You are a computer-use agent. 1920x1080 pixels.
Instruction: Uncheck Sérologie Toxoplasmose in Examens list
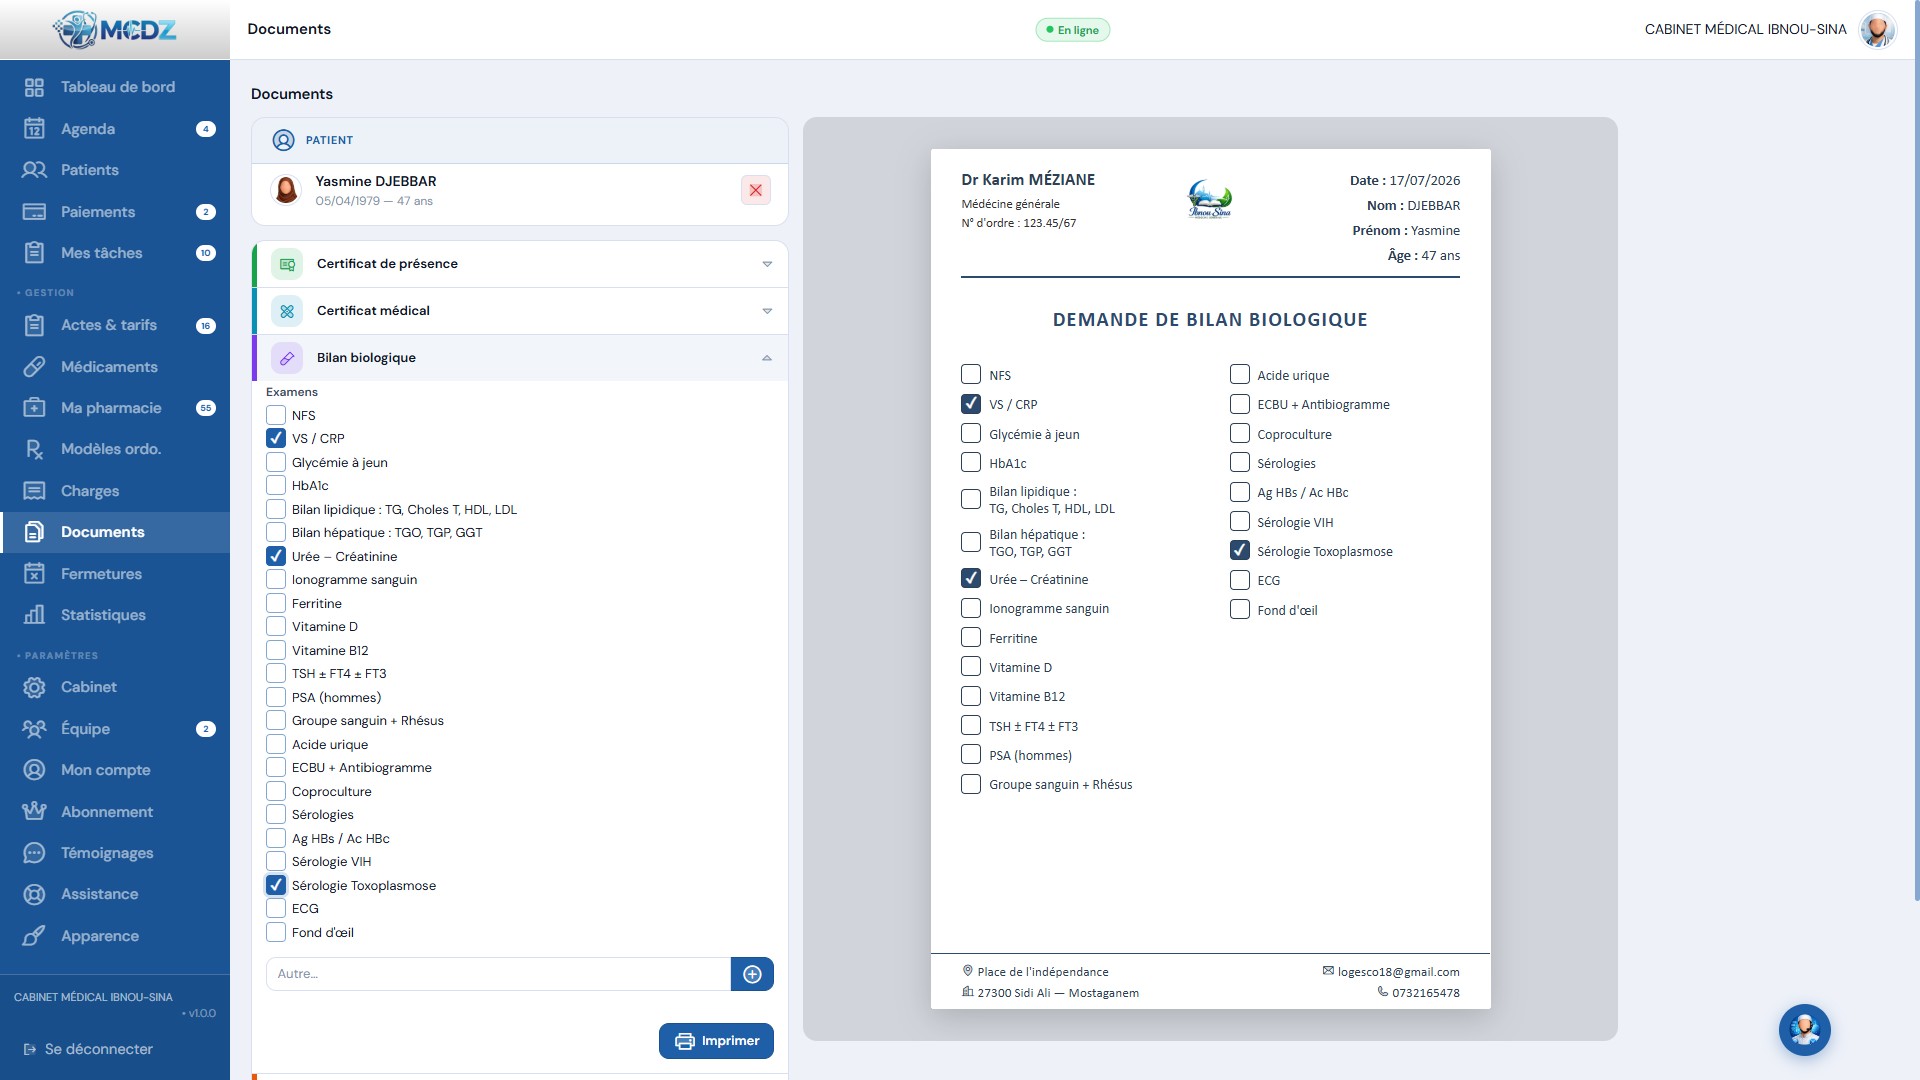276,885
